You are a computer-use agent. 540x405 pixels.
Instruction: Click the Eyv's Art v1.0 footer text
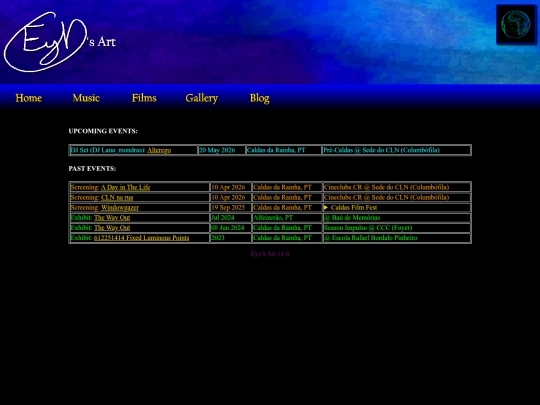[270, 254]
